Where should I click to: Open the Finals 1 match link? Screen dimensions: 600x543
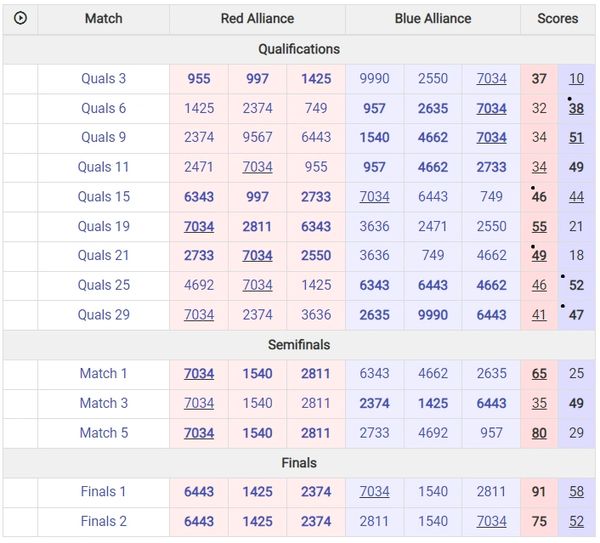coord(104,491)
